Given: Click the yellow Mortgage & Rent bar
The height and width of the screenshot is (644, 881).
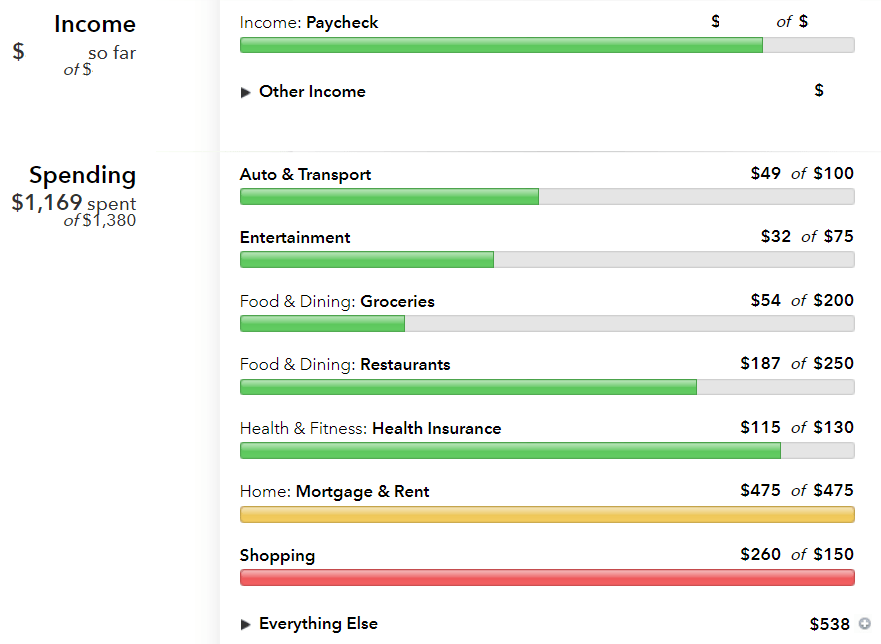Looking at the screenshot, I should pos(547,515).
